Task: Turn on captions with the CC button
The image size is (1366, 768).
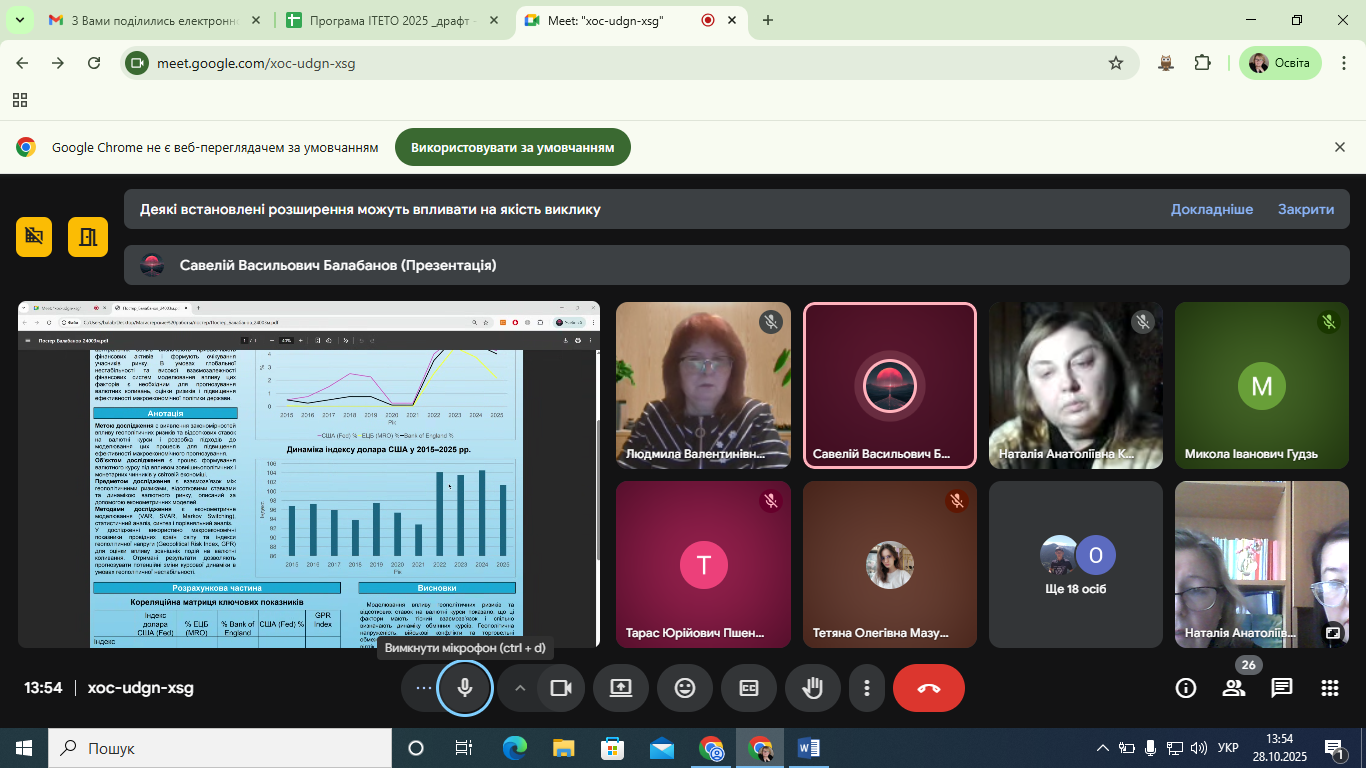Action: [x=749, y=688]
